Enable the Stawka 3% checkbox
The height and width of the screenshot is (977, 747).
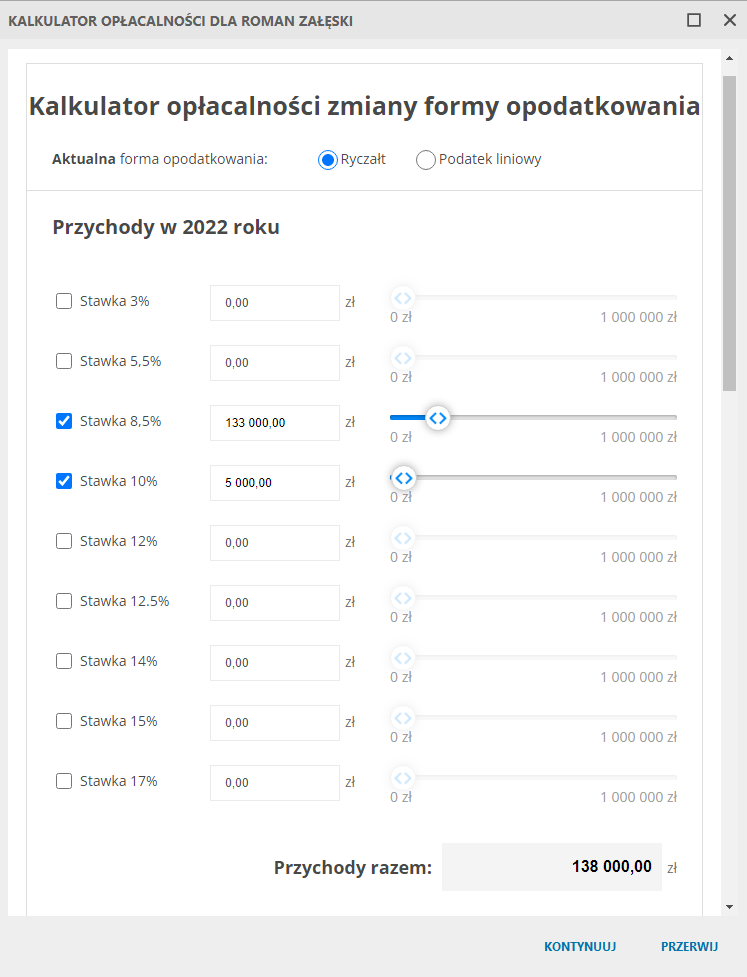[x=64, y=301]
